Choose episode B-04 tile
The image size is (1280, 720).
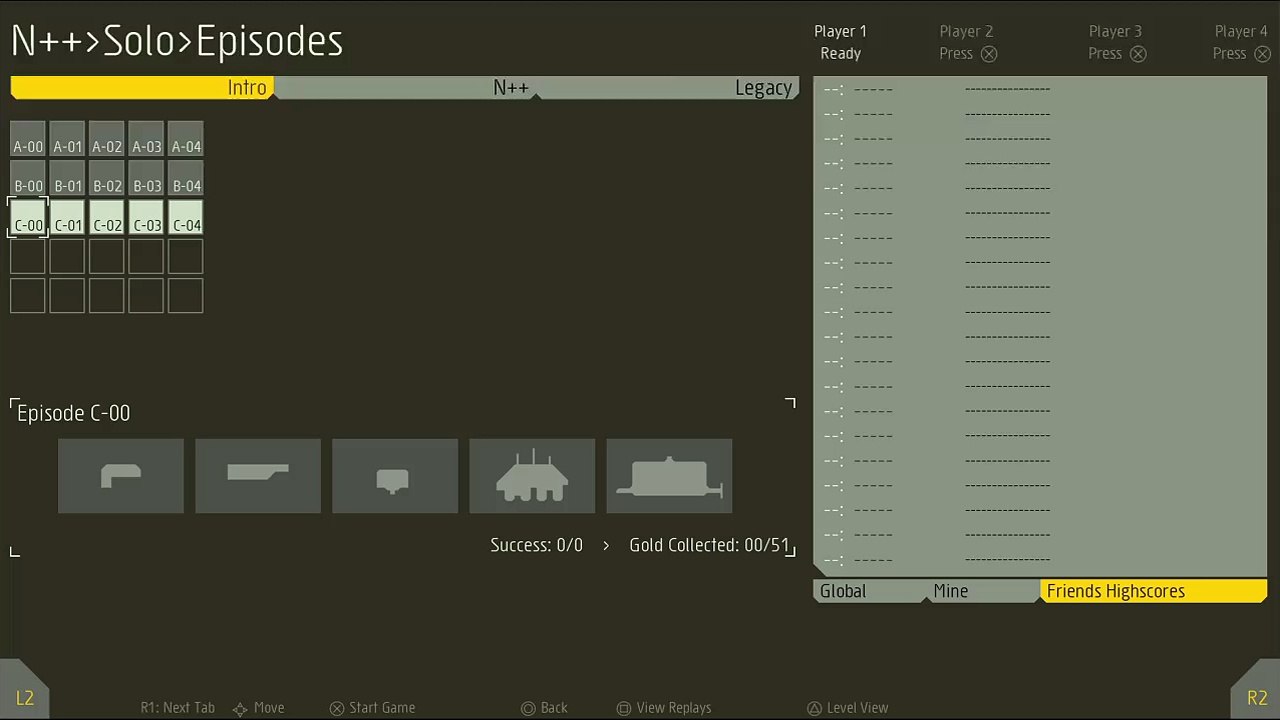point(186,178)
